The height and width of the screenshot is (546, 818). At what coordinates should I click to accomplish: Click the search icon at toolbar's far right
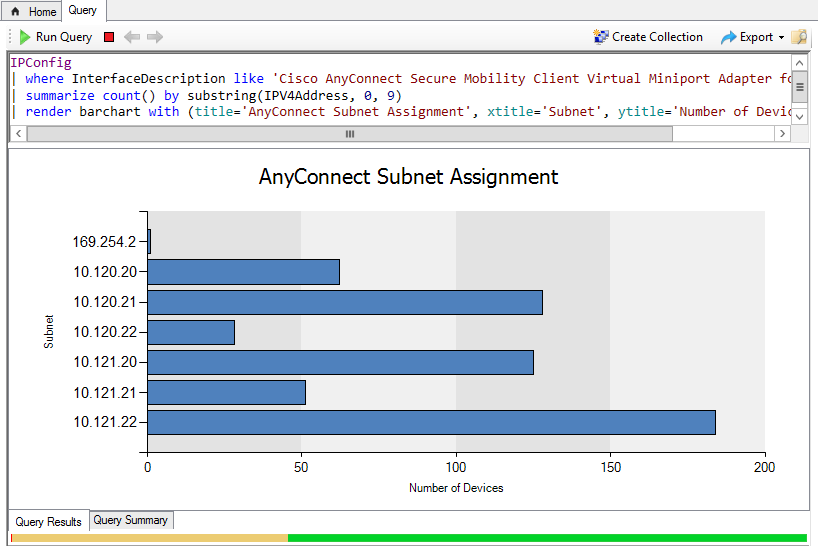click(799, 37)
